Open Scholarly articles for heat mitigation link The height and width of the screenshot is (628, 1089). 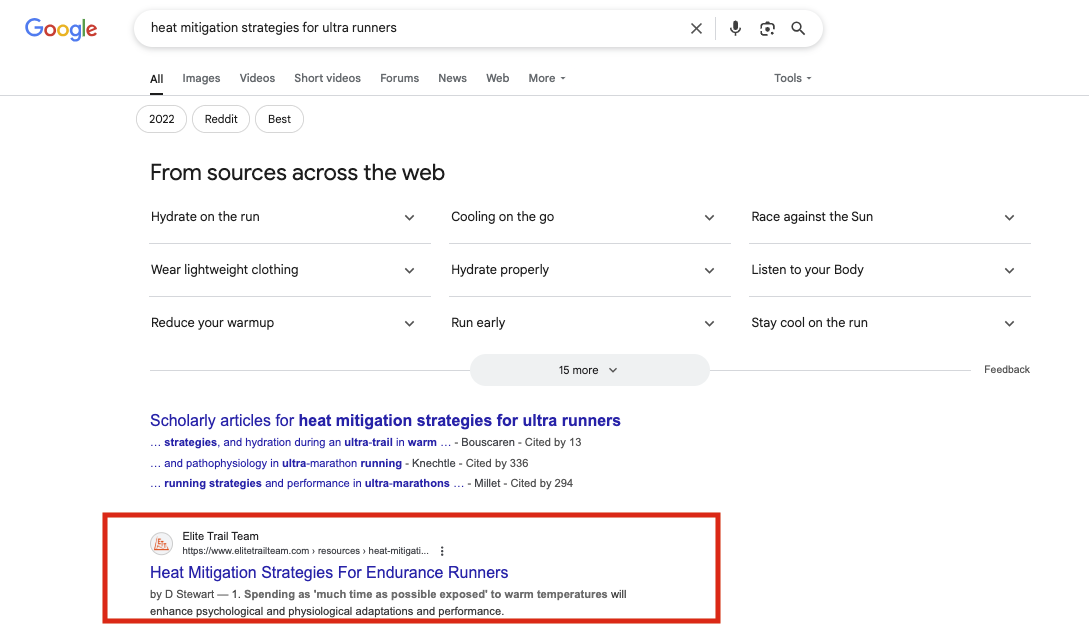pyautogui.click(x=385, y=420)
